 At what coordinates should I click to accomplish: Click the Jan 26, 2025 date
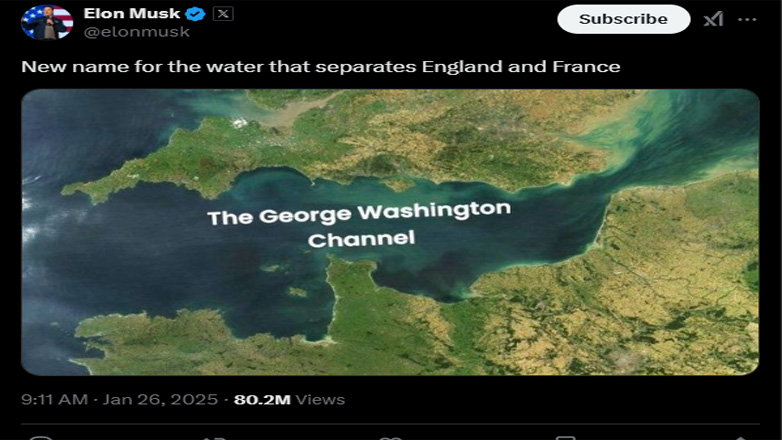pos(162,400)
